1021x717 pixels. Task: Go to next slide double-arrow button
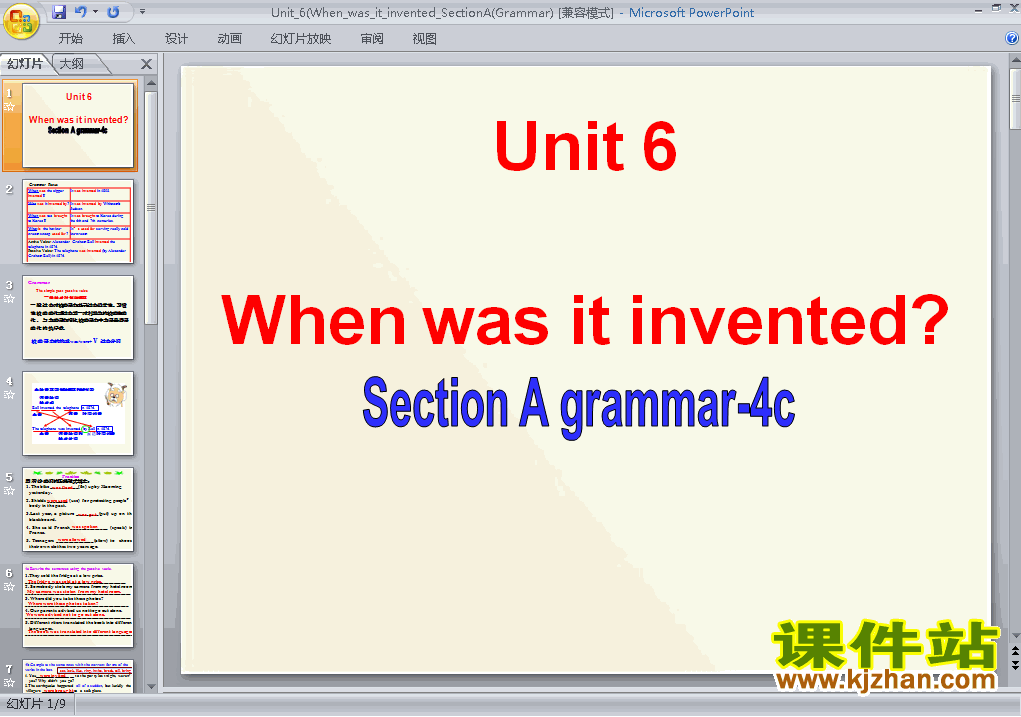[1014, 664]
